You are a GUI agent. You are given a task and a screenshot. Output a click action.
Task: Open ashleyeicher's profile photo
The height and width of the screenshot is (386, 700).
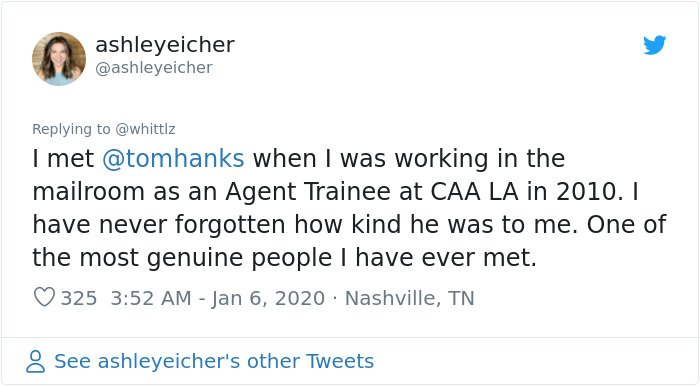pyautogui.click(x=59, y=59)
